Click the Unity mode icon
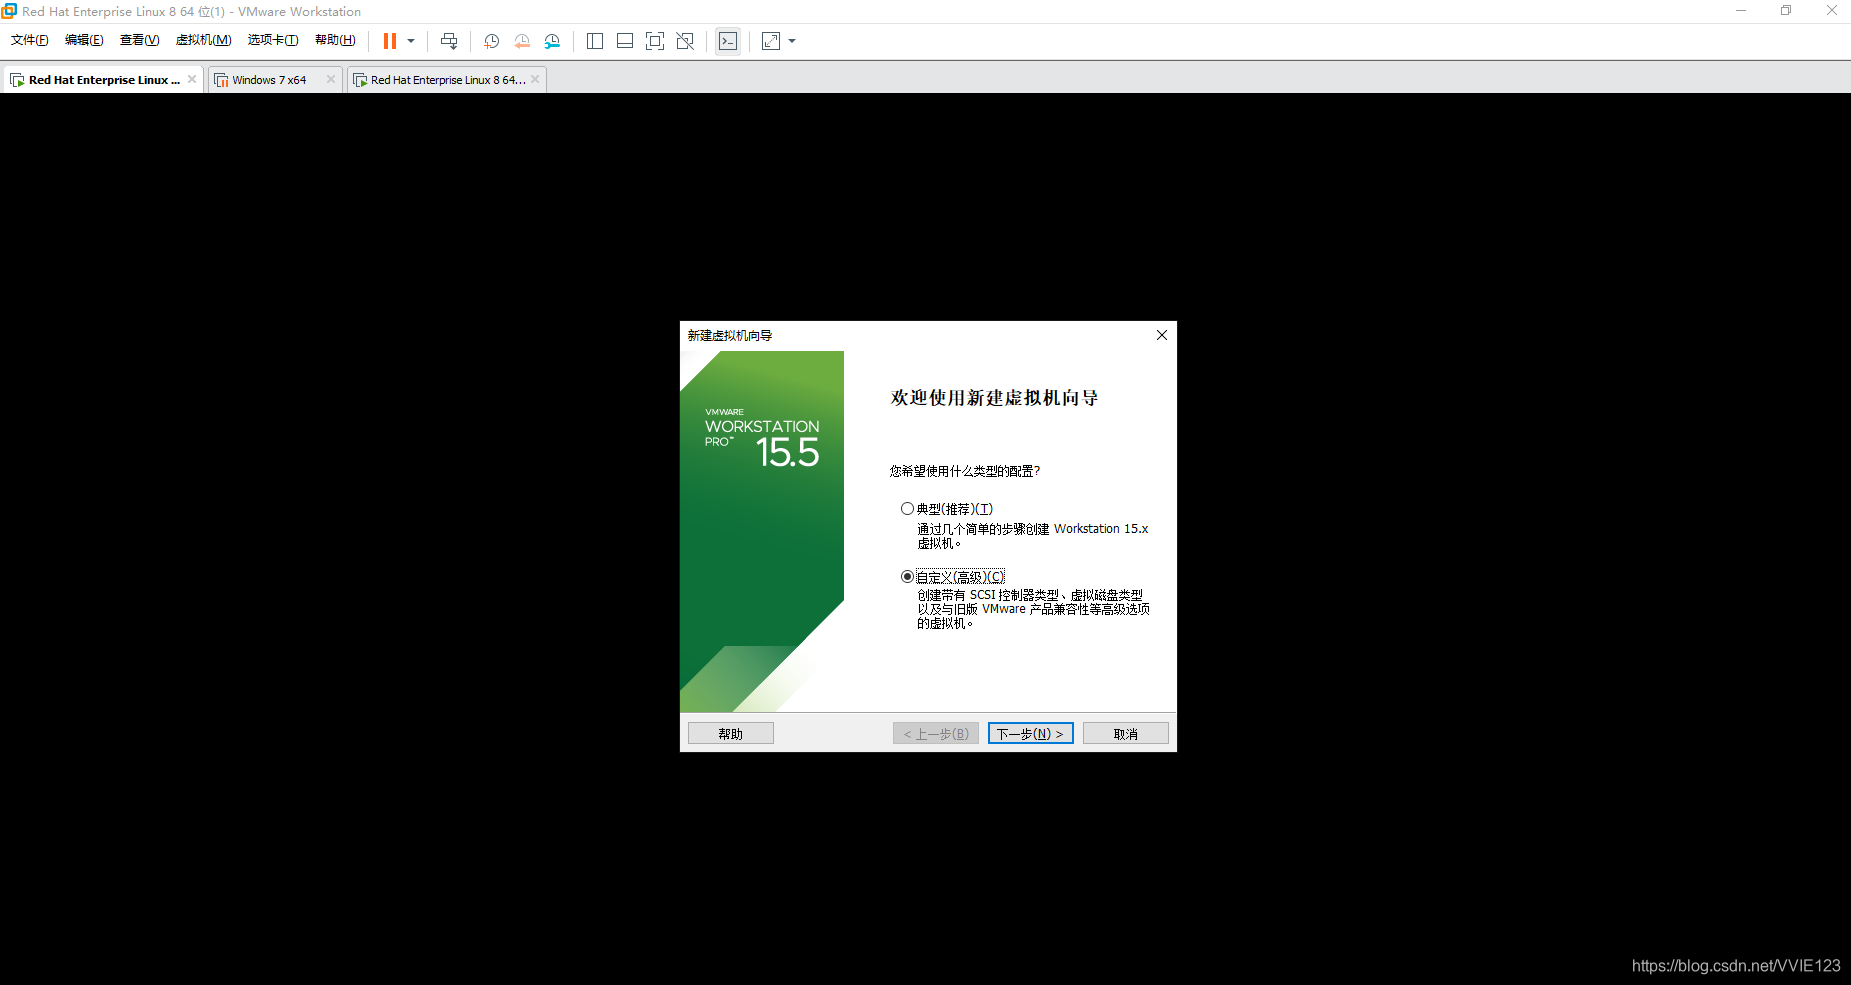Screen dimensions: 1851x985 pyautogui.click(x=685, y=41)
